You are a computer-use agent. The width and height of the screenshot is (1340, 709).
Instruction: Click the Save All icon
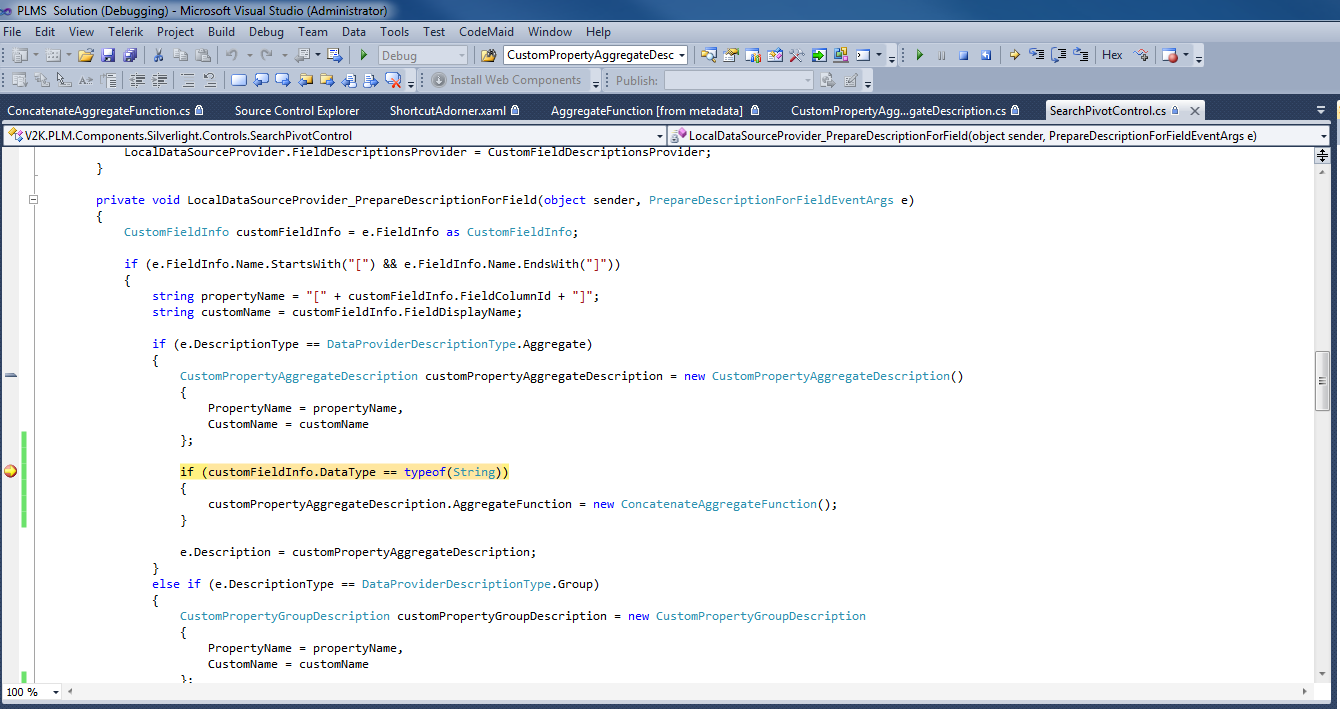(x=130, y=55)
